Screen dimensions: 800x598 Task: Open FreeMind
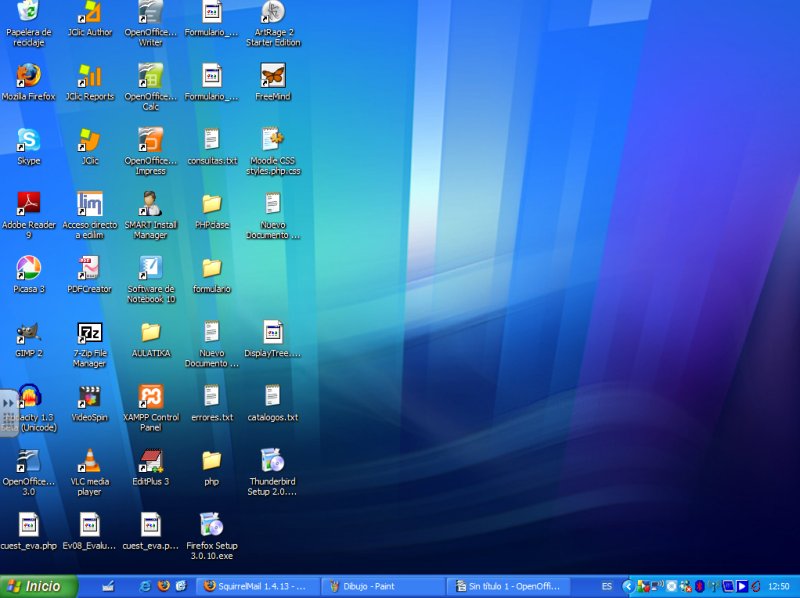pos(273,75)
